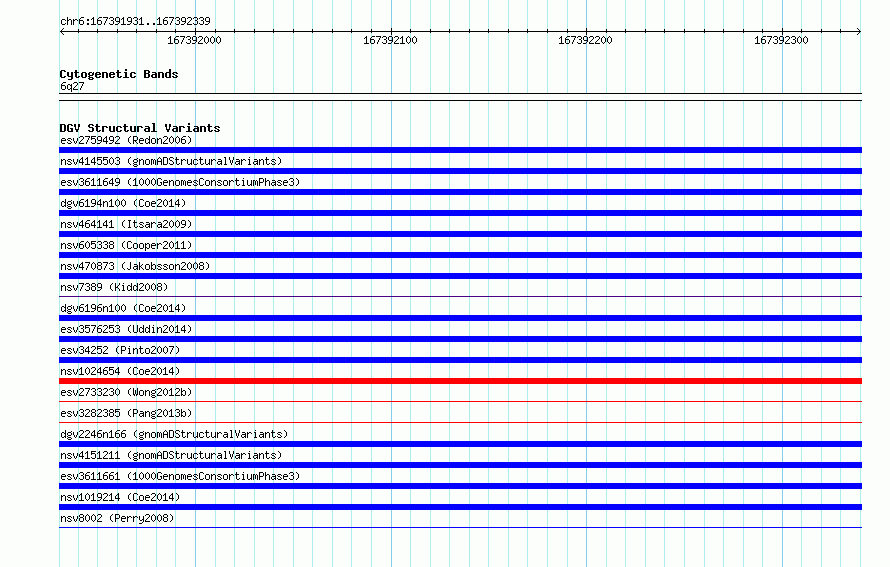Click the dgv2246n166 (gnomADStructuralVariants) label
The height and width of the screenshot is (567, 890).
pyautogui.click(x=174, y=434)
